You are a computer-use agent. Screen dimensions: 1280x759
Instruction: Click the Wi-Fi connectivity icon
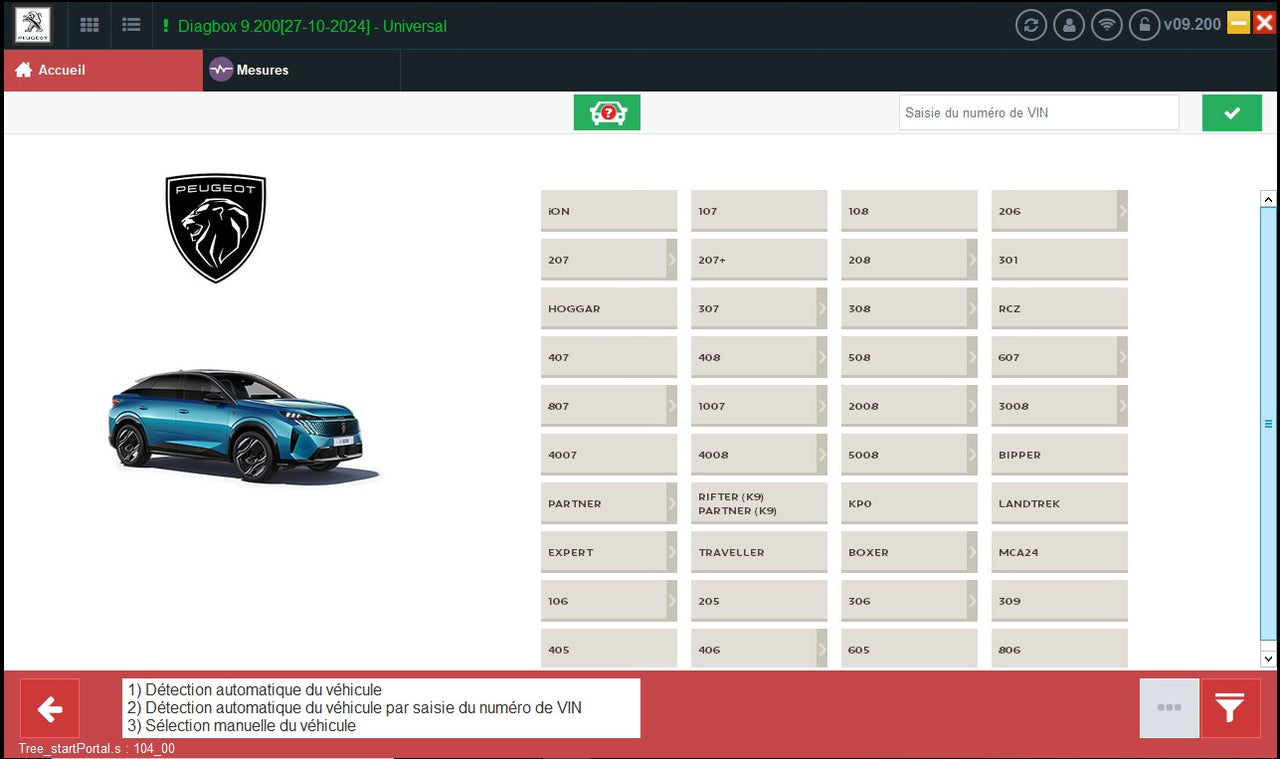(x=1107, y=24)
